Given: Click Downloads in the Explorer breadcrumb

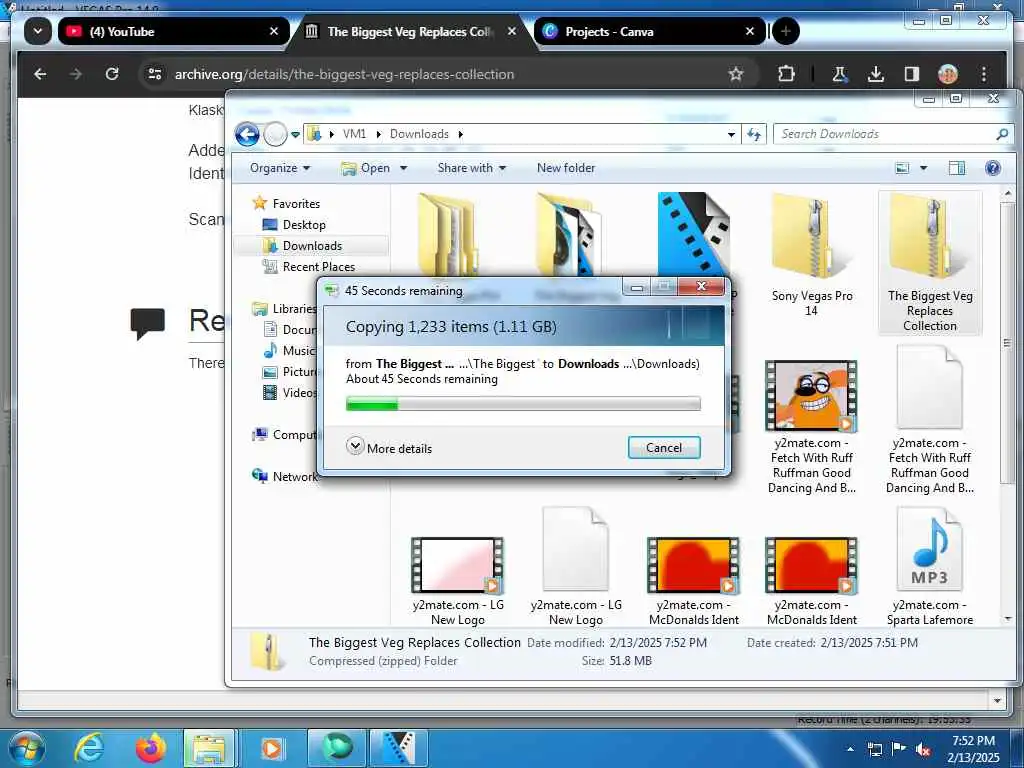Looking at the screenshot, I should [x=419, y=134].
